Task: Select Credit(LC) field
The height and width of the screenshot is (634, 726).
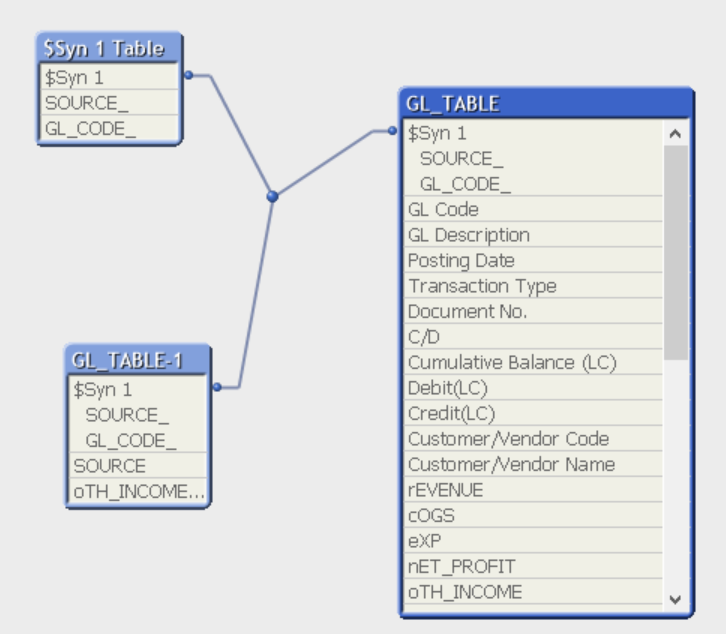Action: point(533,413)
